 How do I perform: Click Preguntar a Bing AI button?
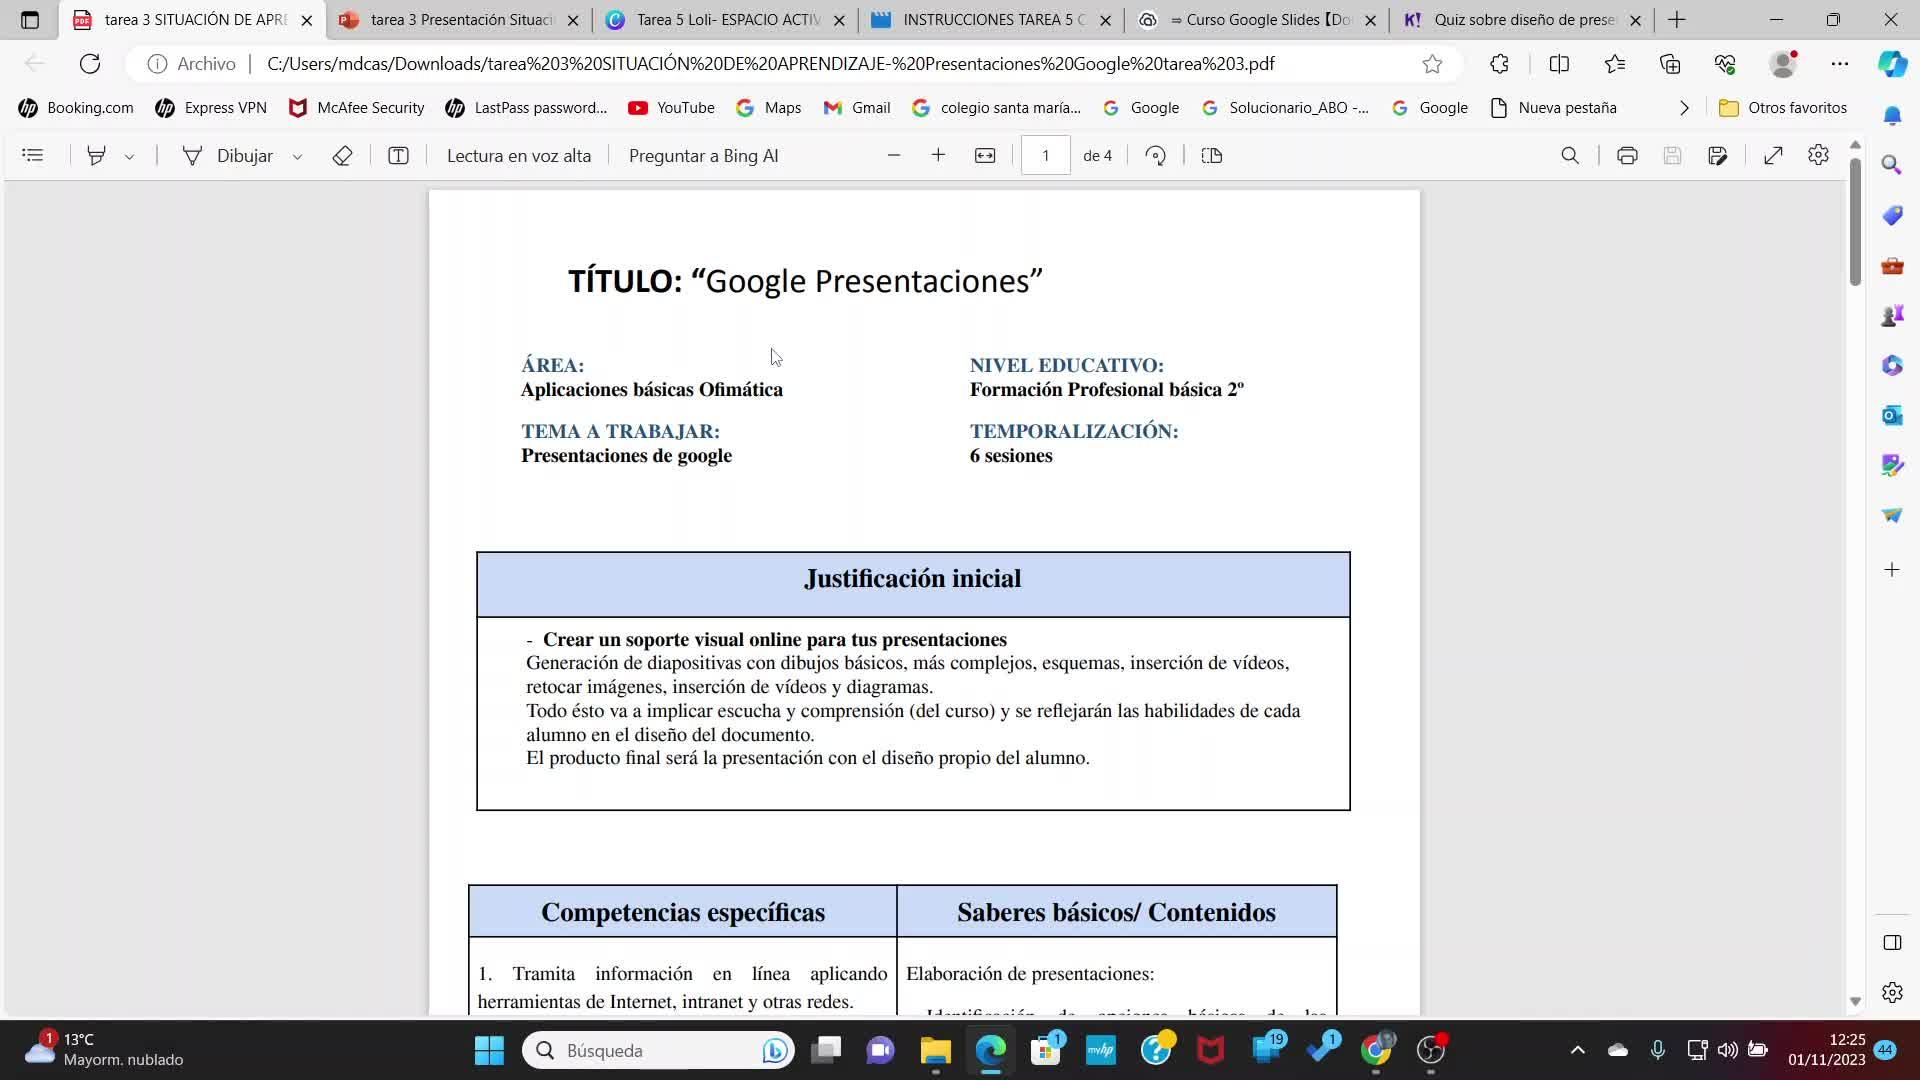703,155
